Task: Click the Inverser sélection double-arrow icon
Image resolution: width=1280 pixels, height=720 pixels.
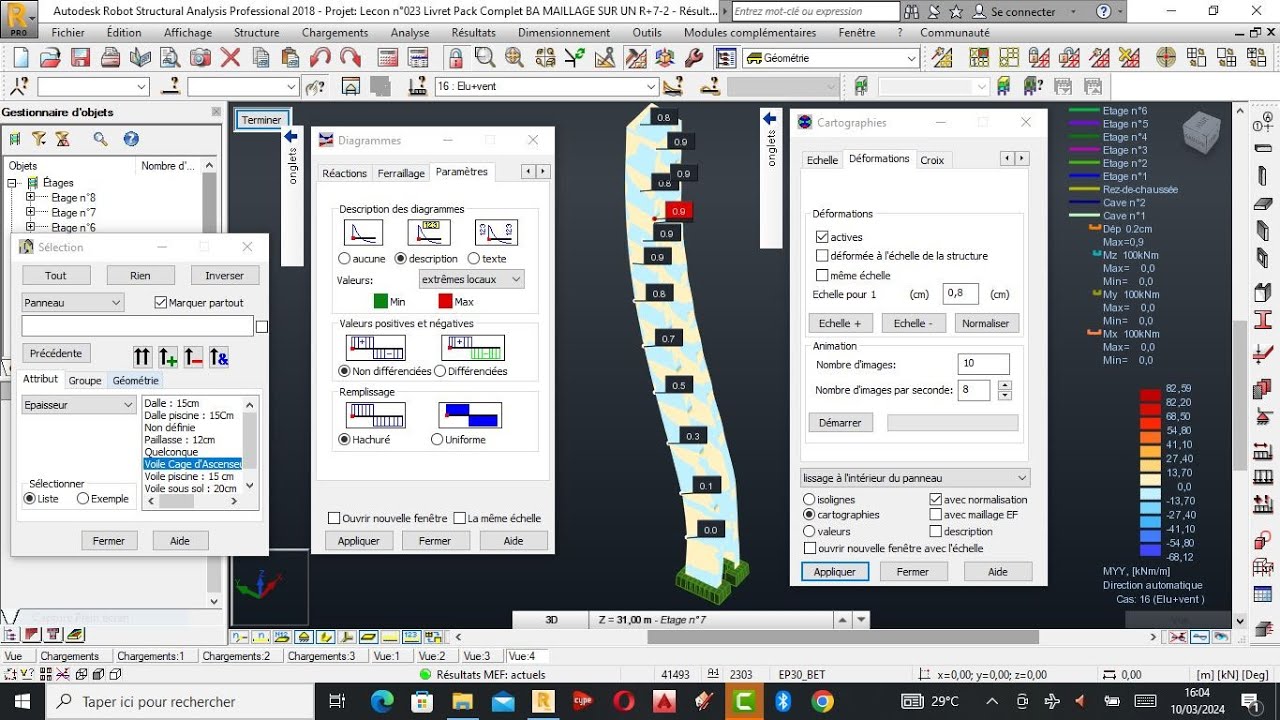Action: 142,357
